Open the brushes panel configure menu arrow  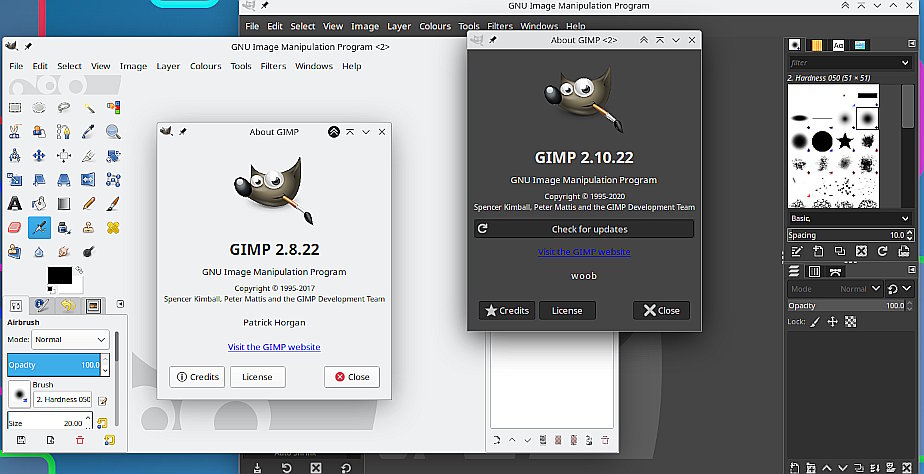[x=912, y=44]
